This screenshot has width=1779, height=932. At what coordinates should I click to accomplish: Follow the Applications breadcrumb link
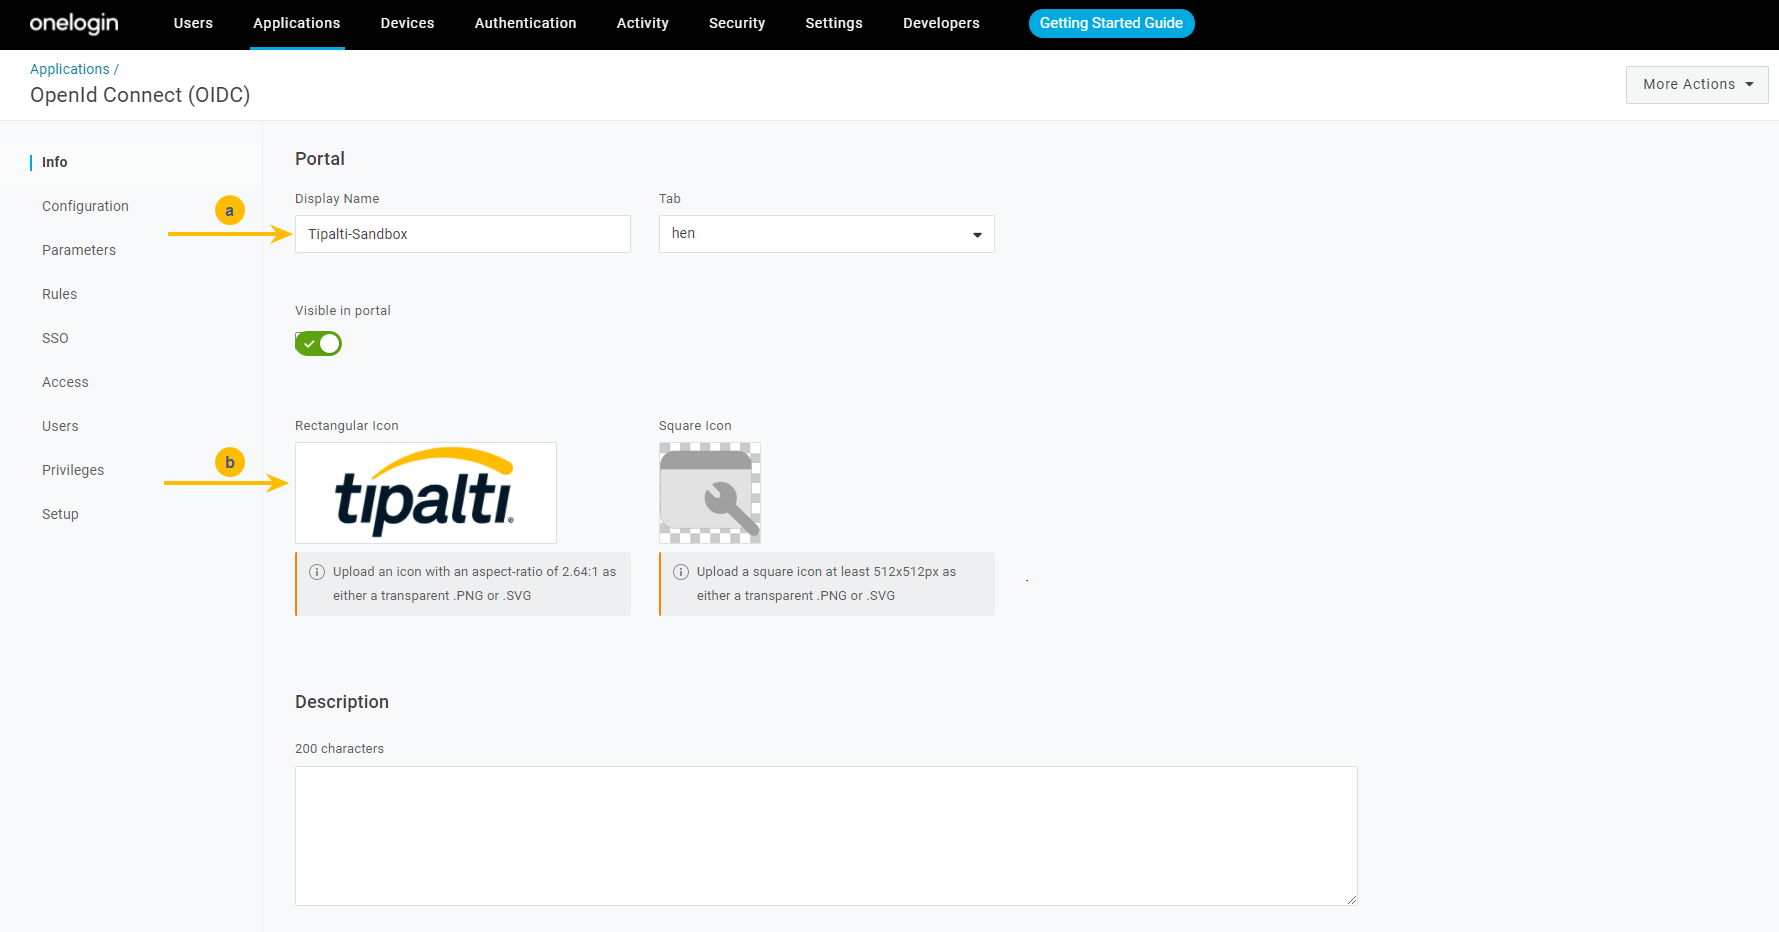(69, 69)
